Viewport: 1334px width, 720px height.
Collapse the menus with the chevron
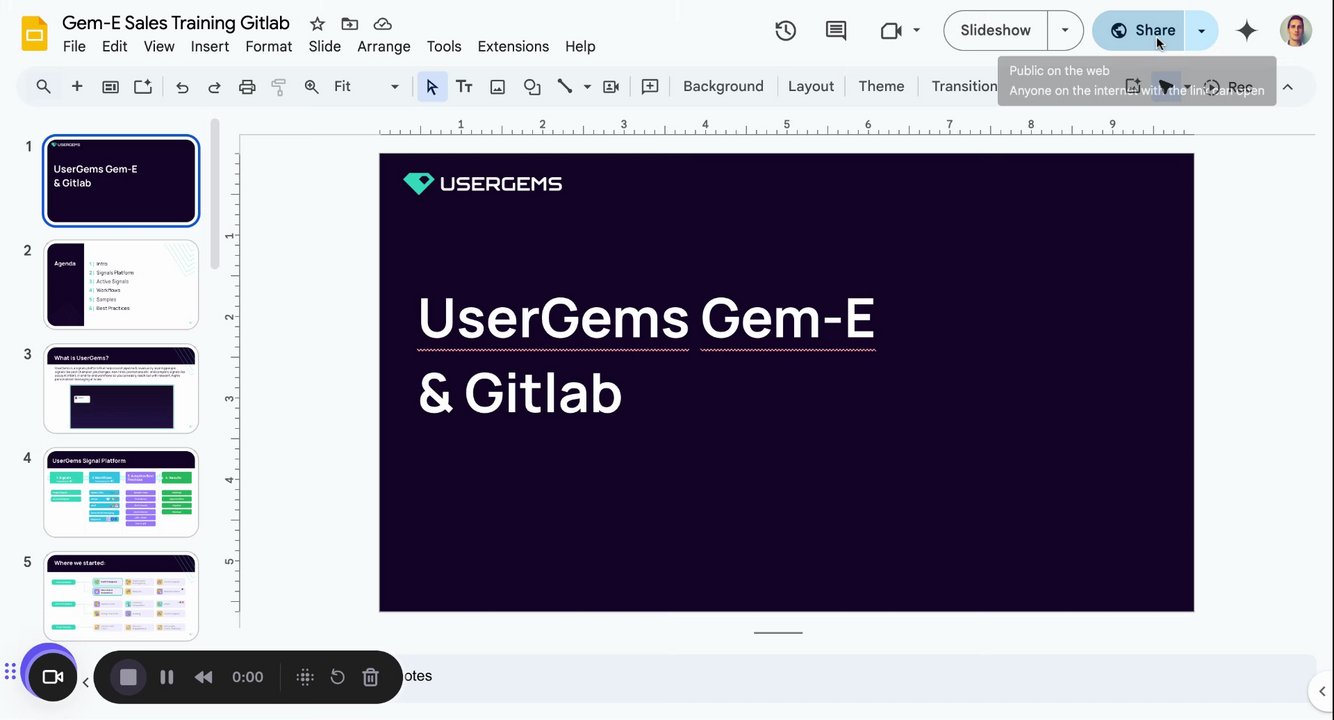(1288, 87)
